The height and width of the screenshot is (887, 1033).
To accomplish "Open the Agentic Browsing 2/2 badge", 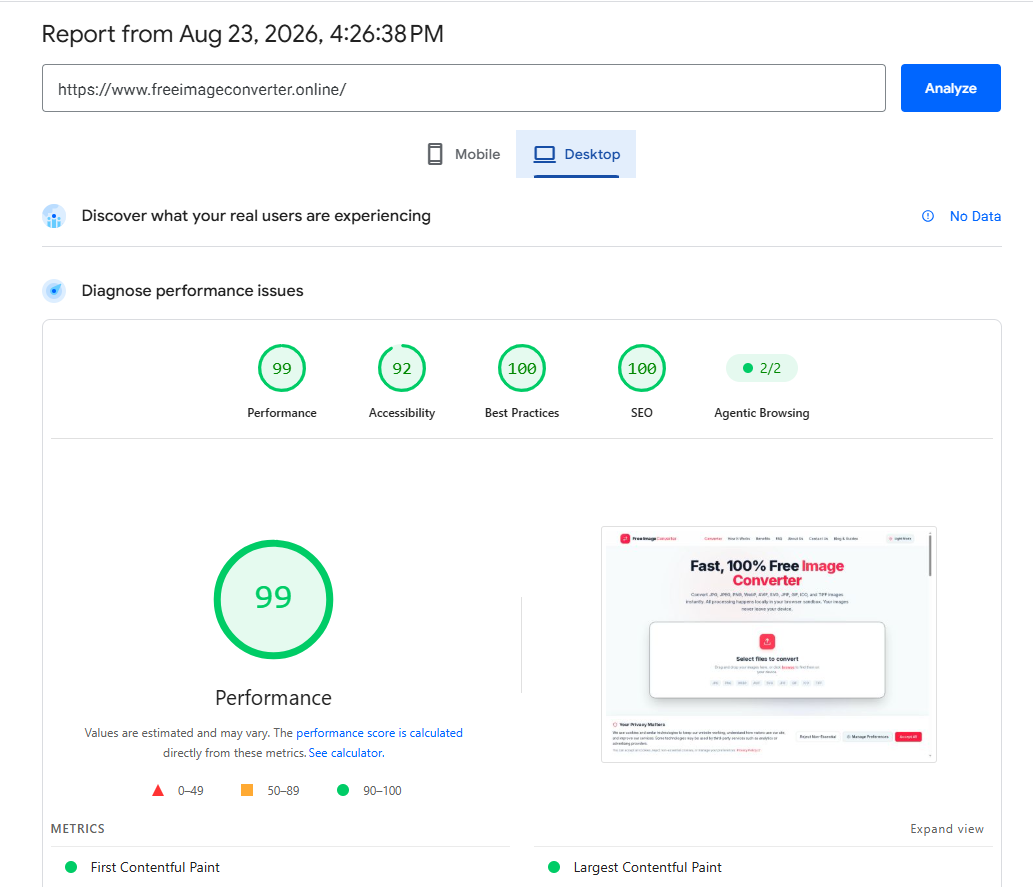I will point(762,368).
